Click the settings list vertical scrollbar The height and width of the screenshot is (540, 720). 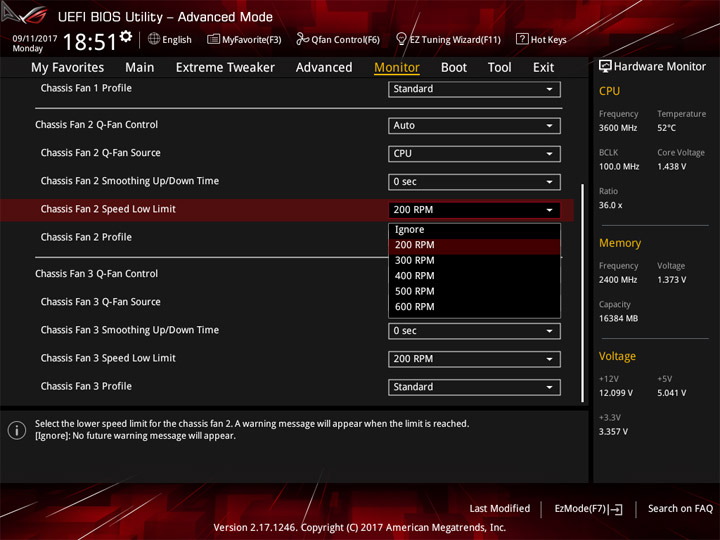click(583, 293)
